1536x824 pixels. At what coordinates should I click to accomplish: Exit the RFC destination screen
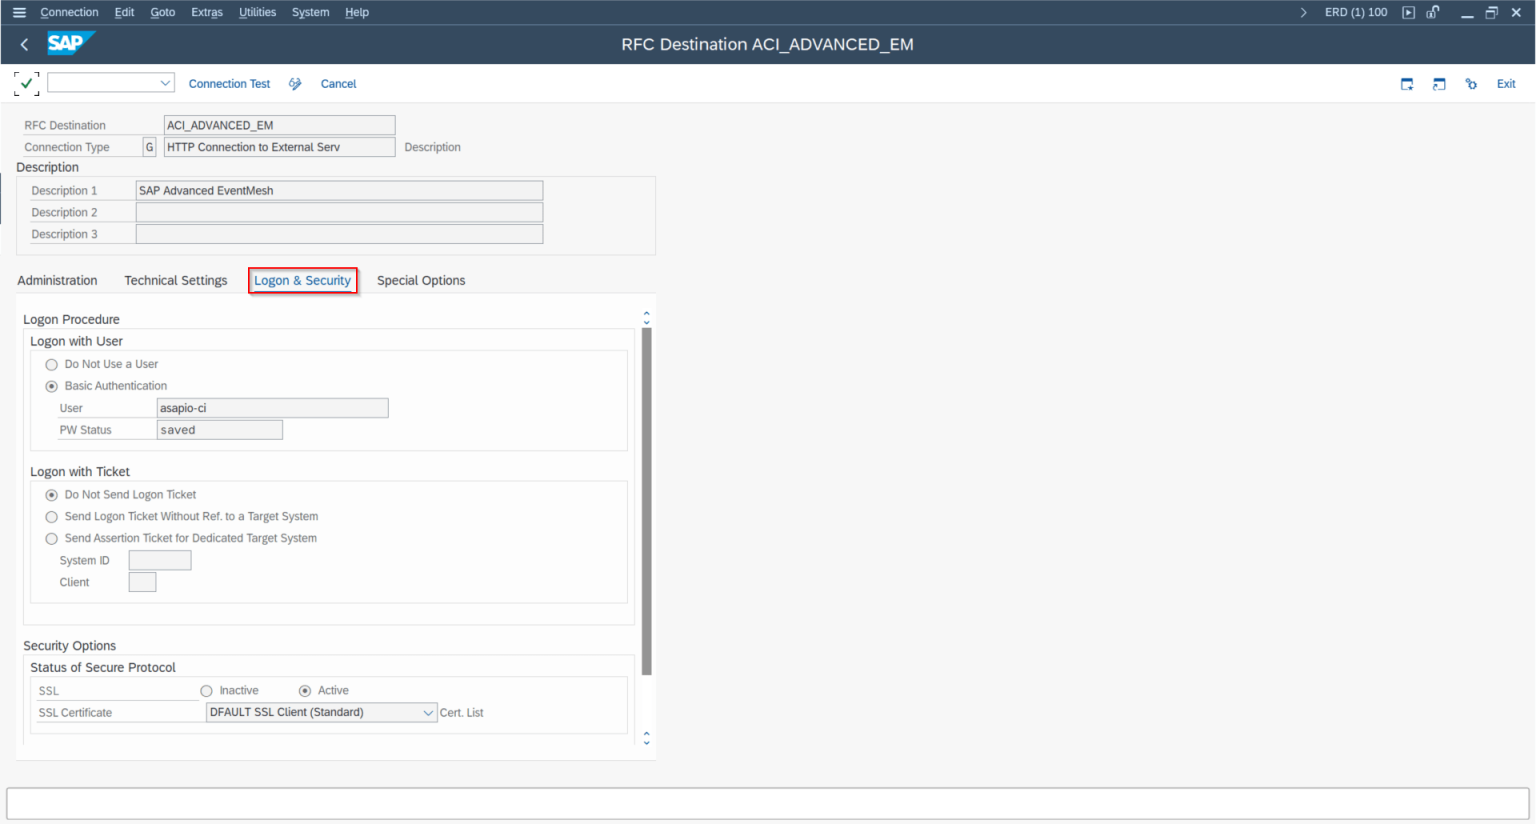[1506, 84]
